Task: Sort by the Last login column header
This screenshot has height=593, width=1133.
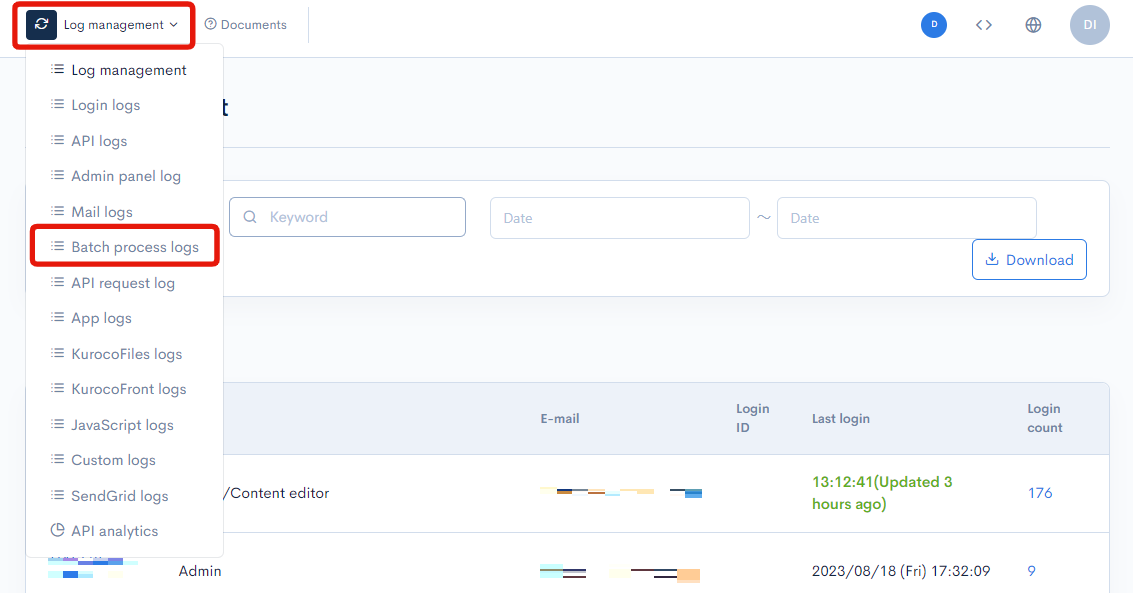Action: coord(840,419)
